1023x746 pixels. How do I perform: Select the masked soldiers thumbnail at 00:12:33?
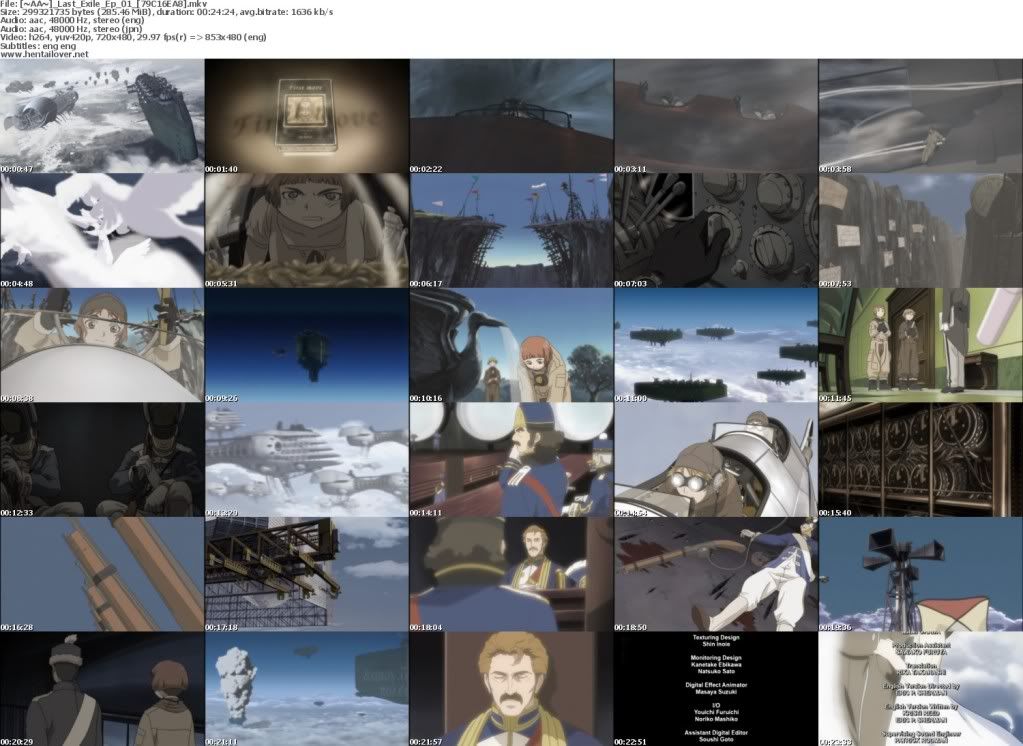point(102,460)
